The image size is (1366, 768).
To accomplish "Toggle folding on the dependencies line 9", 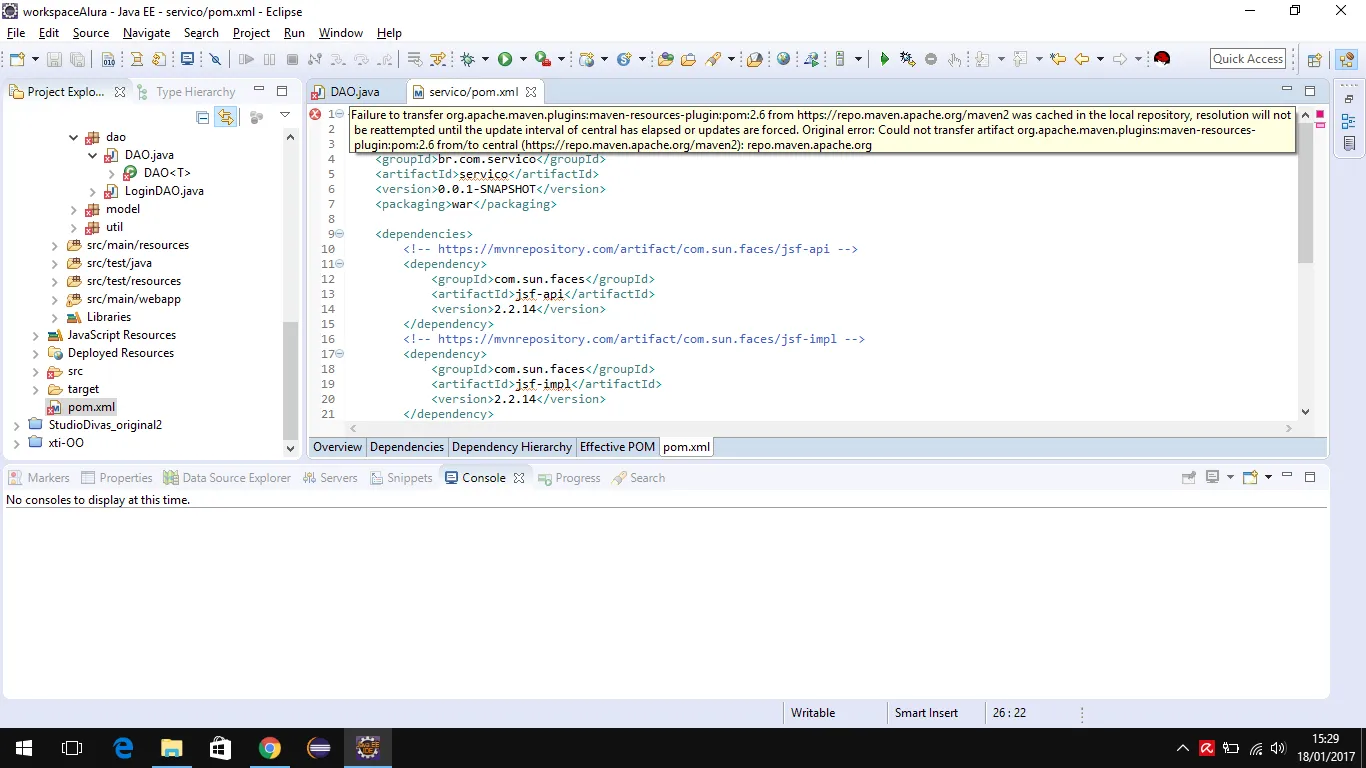I will point(340,234).
